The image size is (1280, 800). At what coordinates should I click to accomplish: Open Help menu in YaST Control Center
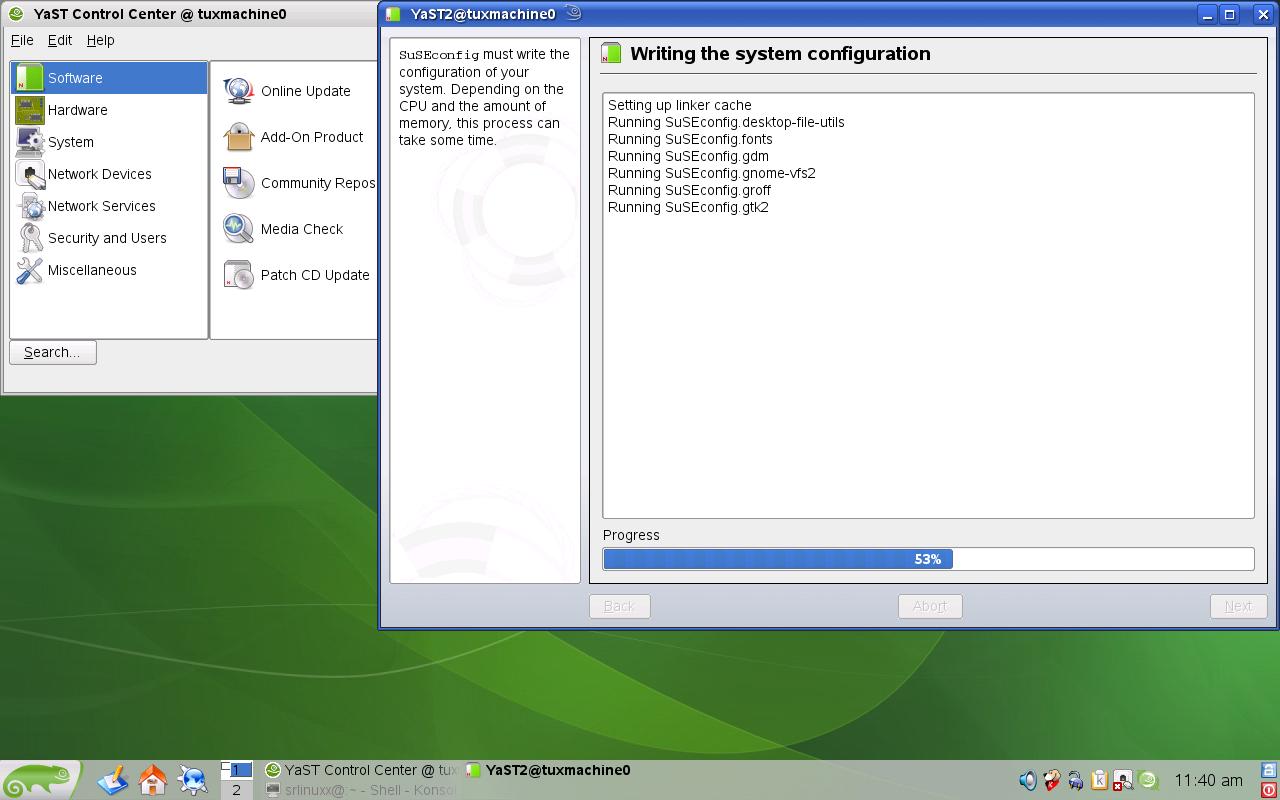click(101, 40)
